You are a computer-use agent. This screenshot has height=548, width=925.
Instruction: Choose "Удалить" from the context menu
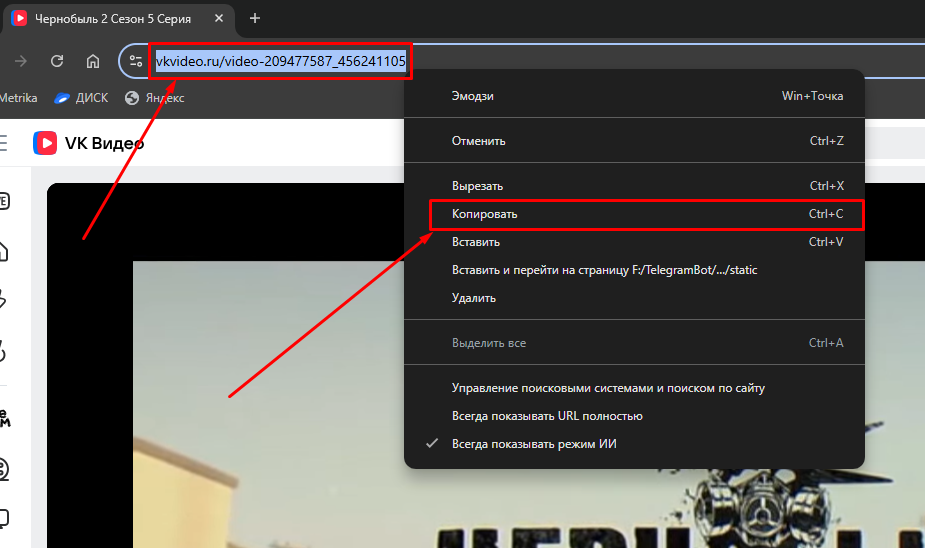click(x=473, y=298)
